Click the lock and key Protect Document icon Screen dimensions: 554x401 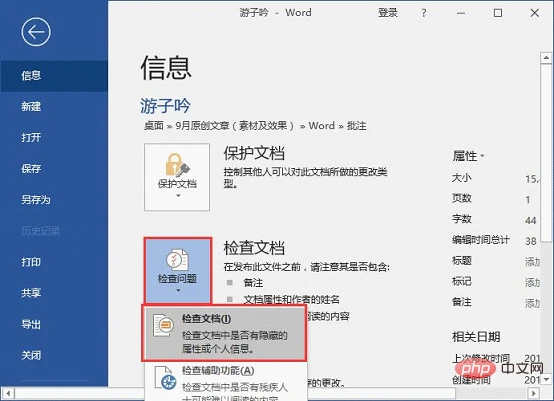[x=177, y=165]
